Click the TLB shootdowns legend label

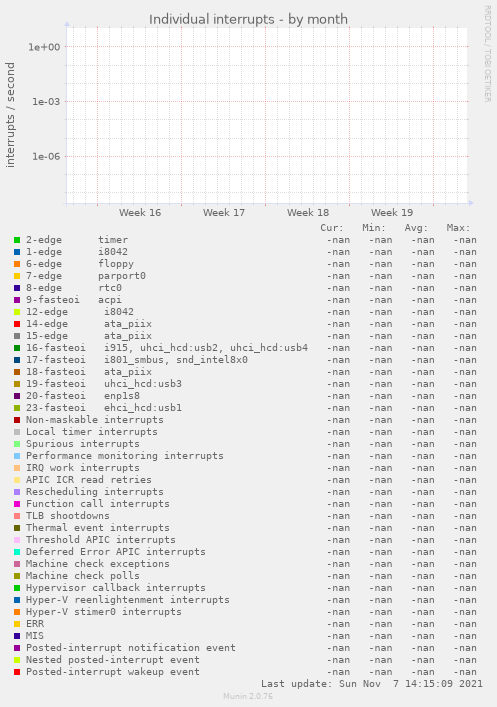click(68, 516)
